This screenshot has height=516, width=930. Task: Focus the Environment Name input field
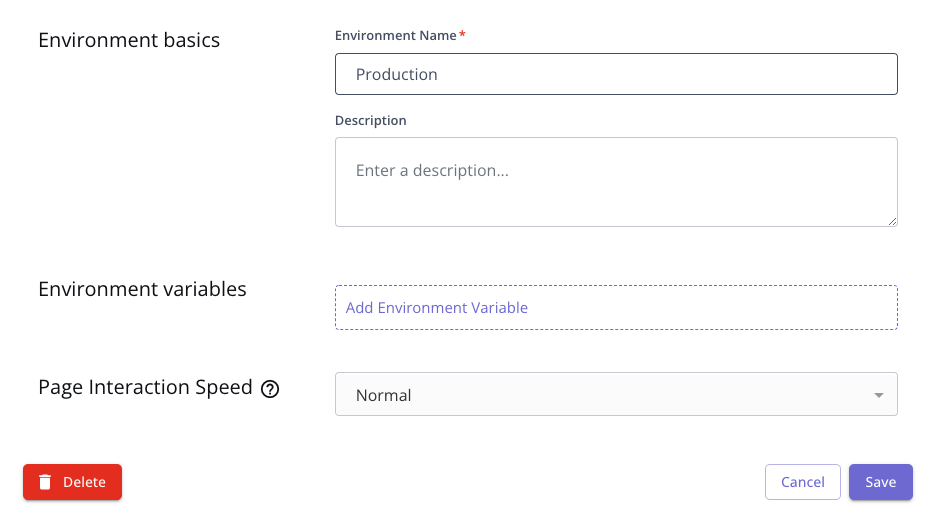[615, 74]
